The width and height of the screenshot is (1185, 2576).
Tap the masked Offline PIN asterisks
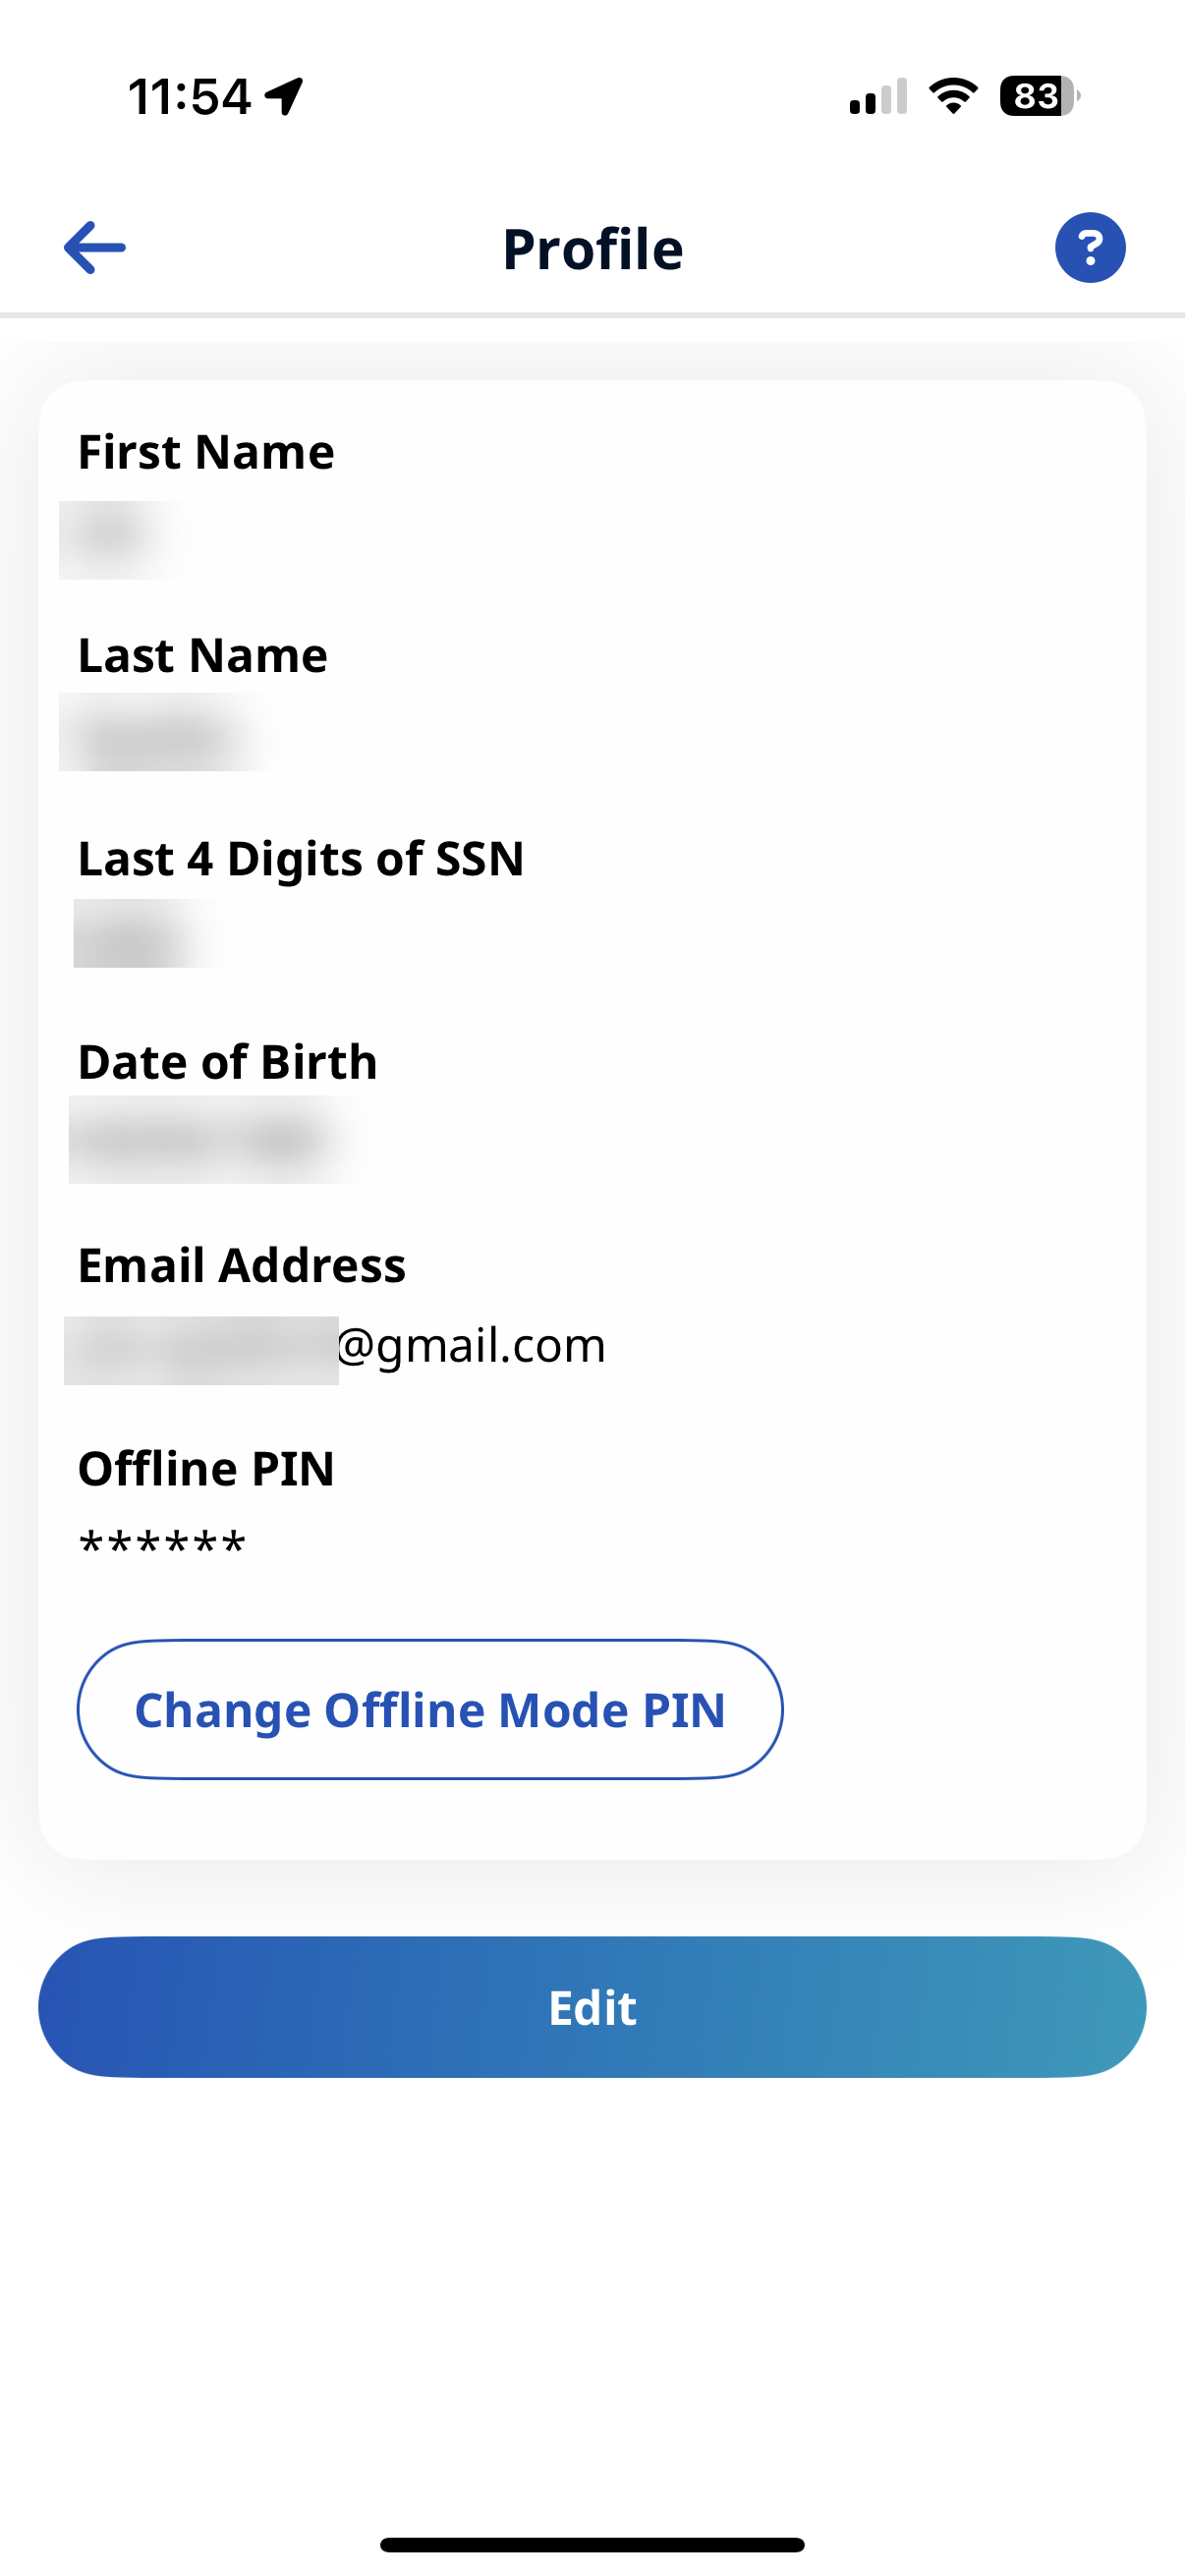point(162,1544)
